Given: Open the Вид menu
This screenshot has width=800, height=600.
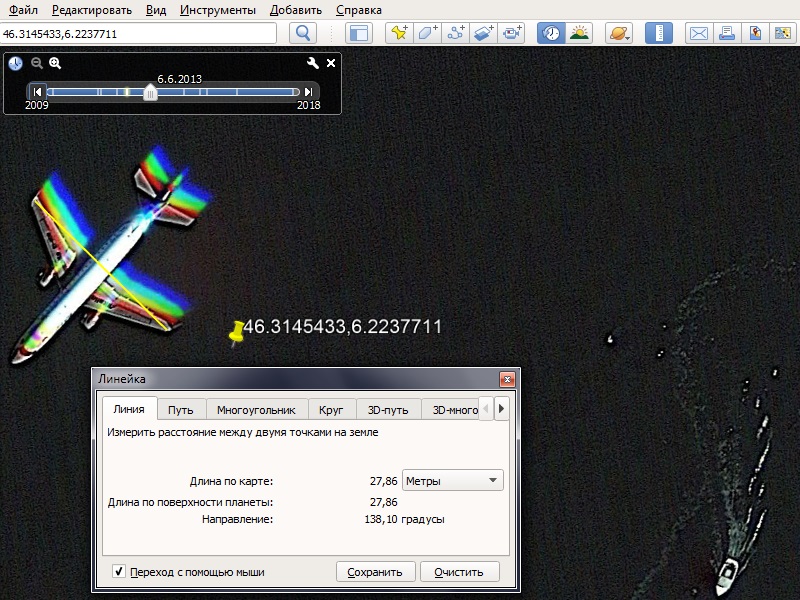Looking at the screenshot, I should click(156, 10).
